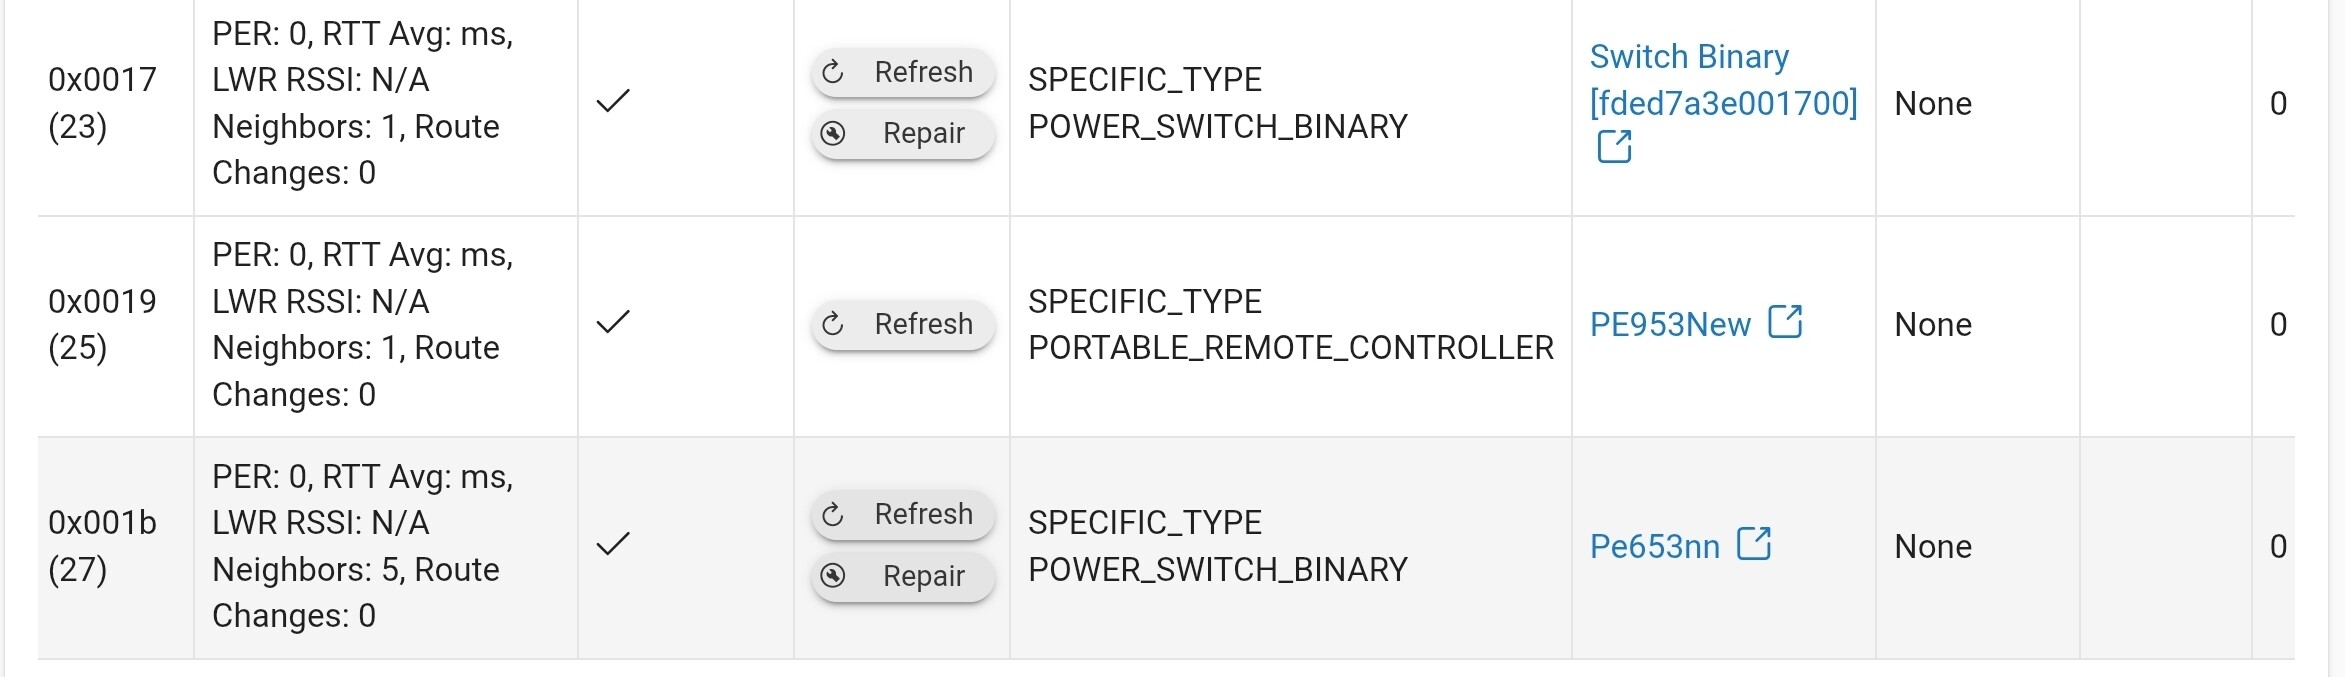The height and width of the screenshot is (677, 2345).
Task: Click external-link icon beside Pe653nn
Action: click(1754, 544)
